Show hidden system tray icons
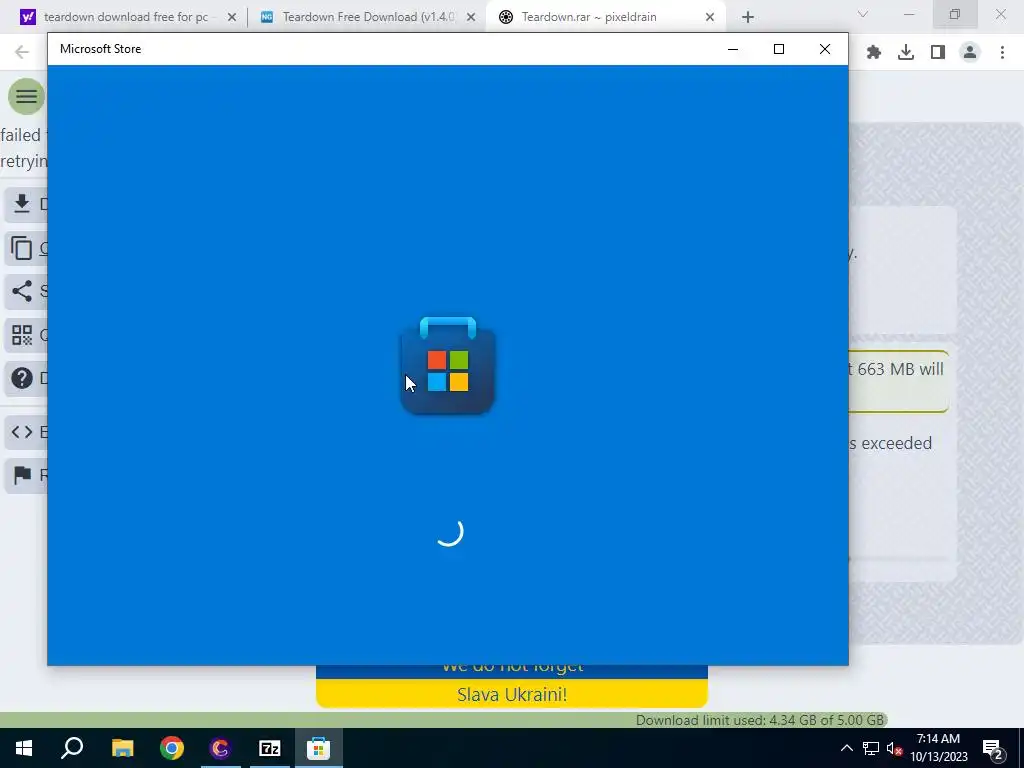This screenshot has height=768, width=1024. click(846, 748)
